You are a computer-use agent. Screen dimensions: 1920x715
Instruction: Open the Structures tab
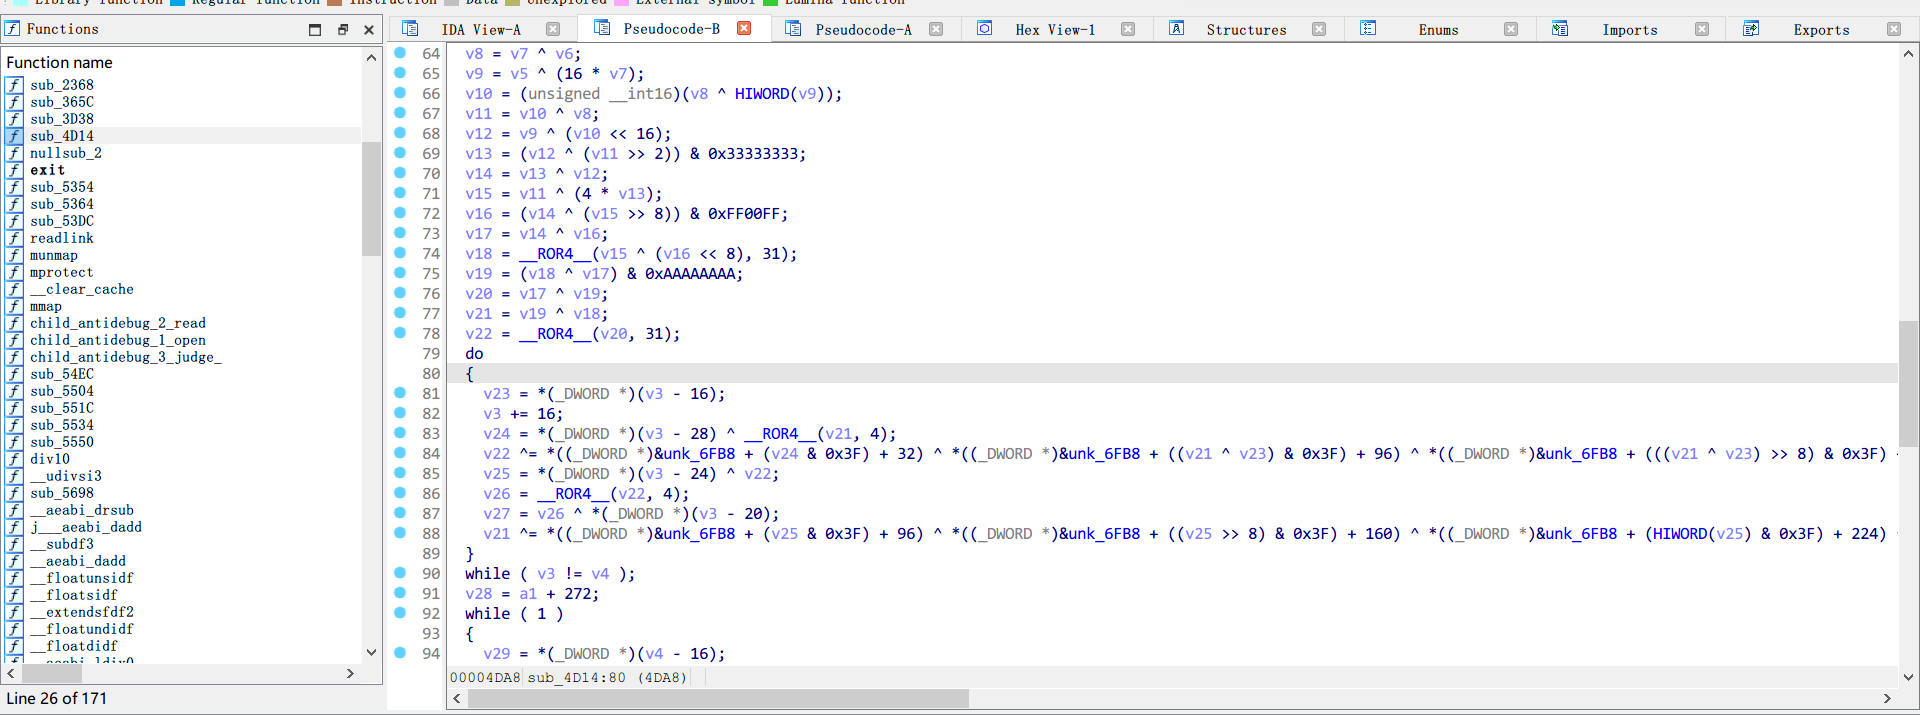click(1246, 29)
